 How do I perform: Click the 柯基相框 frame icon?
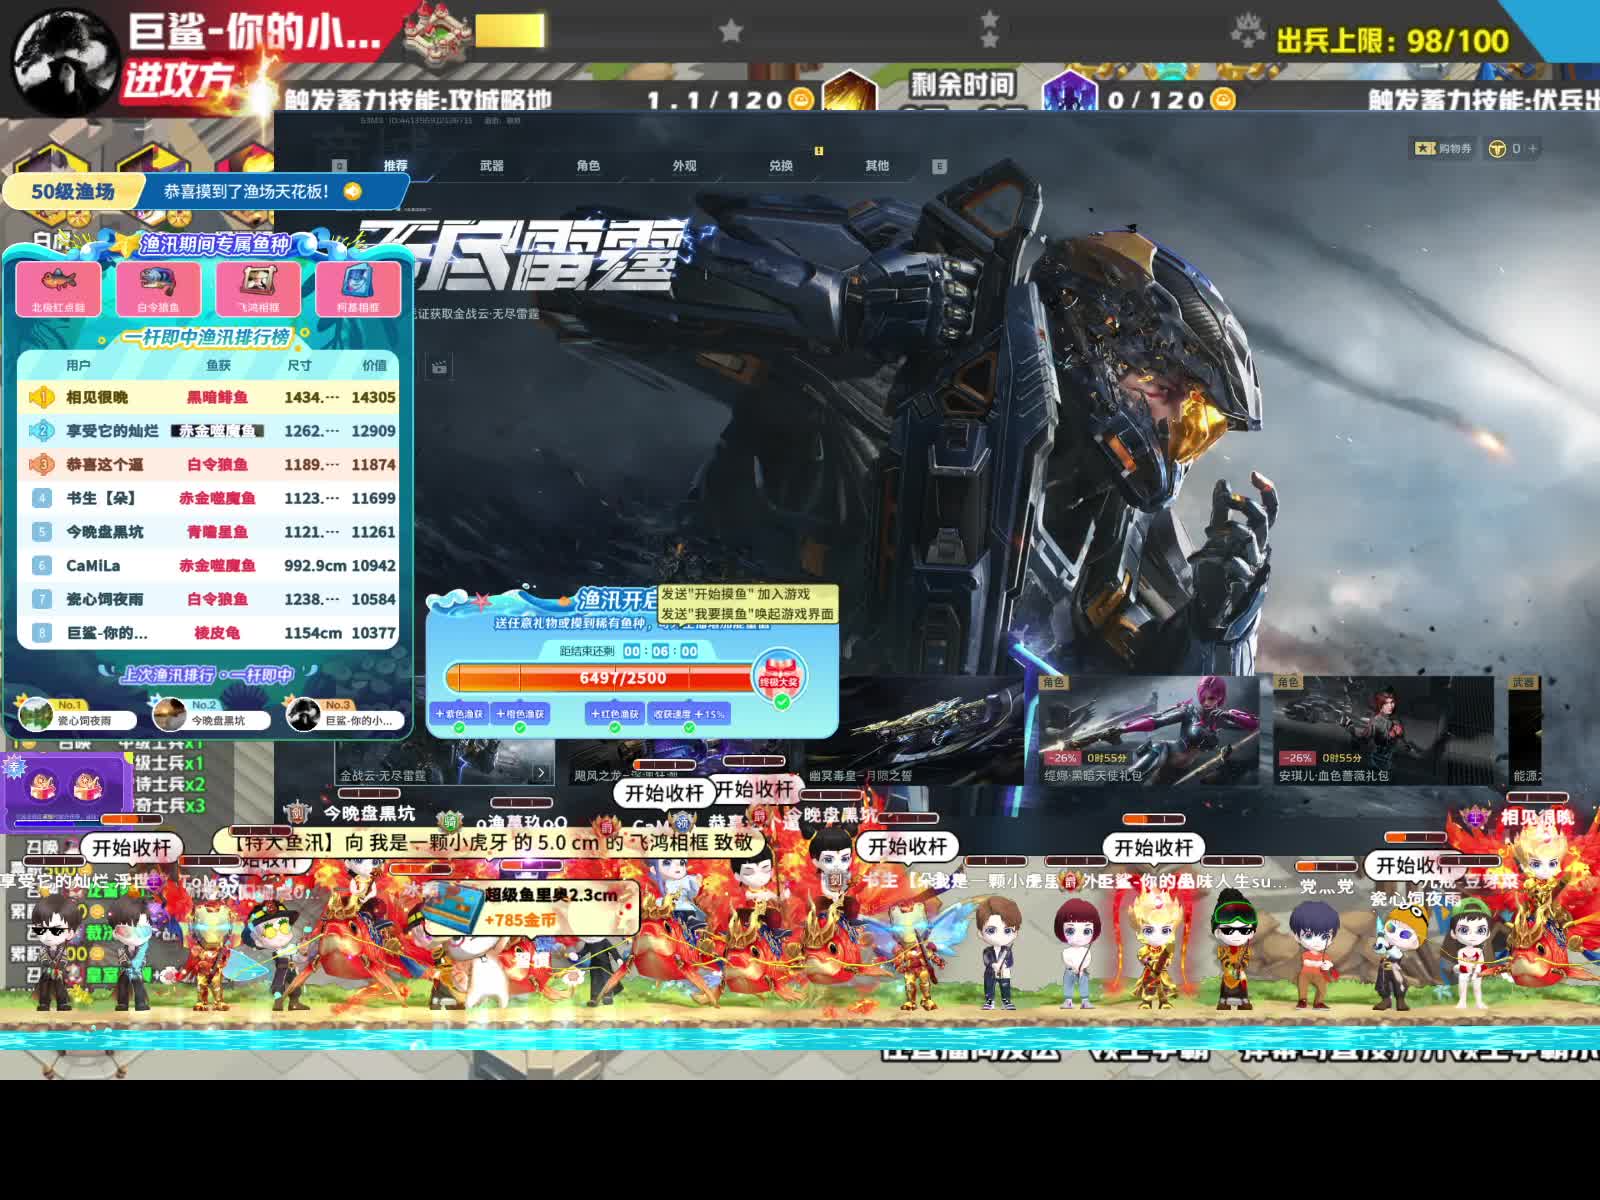[358, 287]
